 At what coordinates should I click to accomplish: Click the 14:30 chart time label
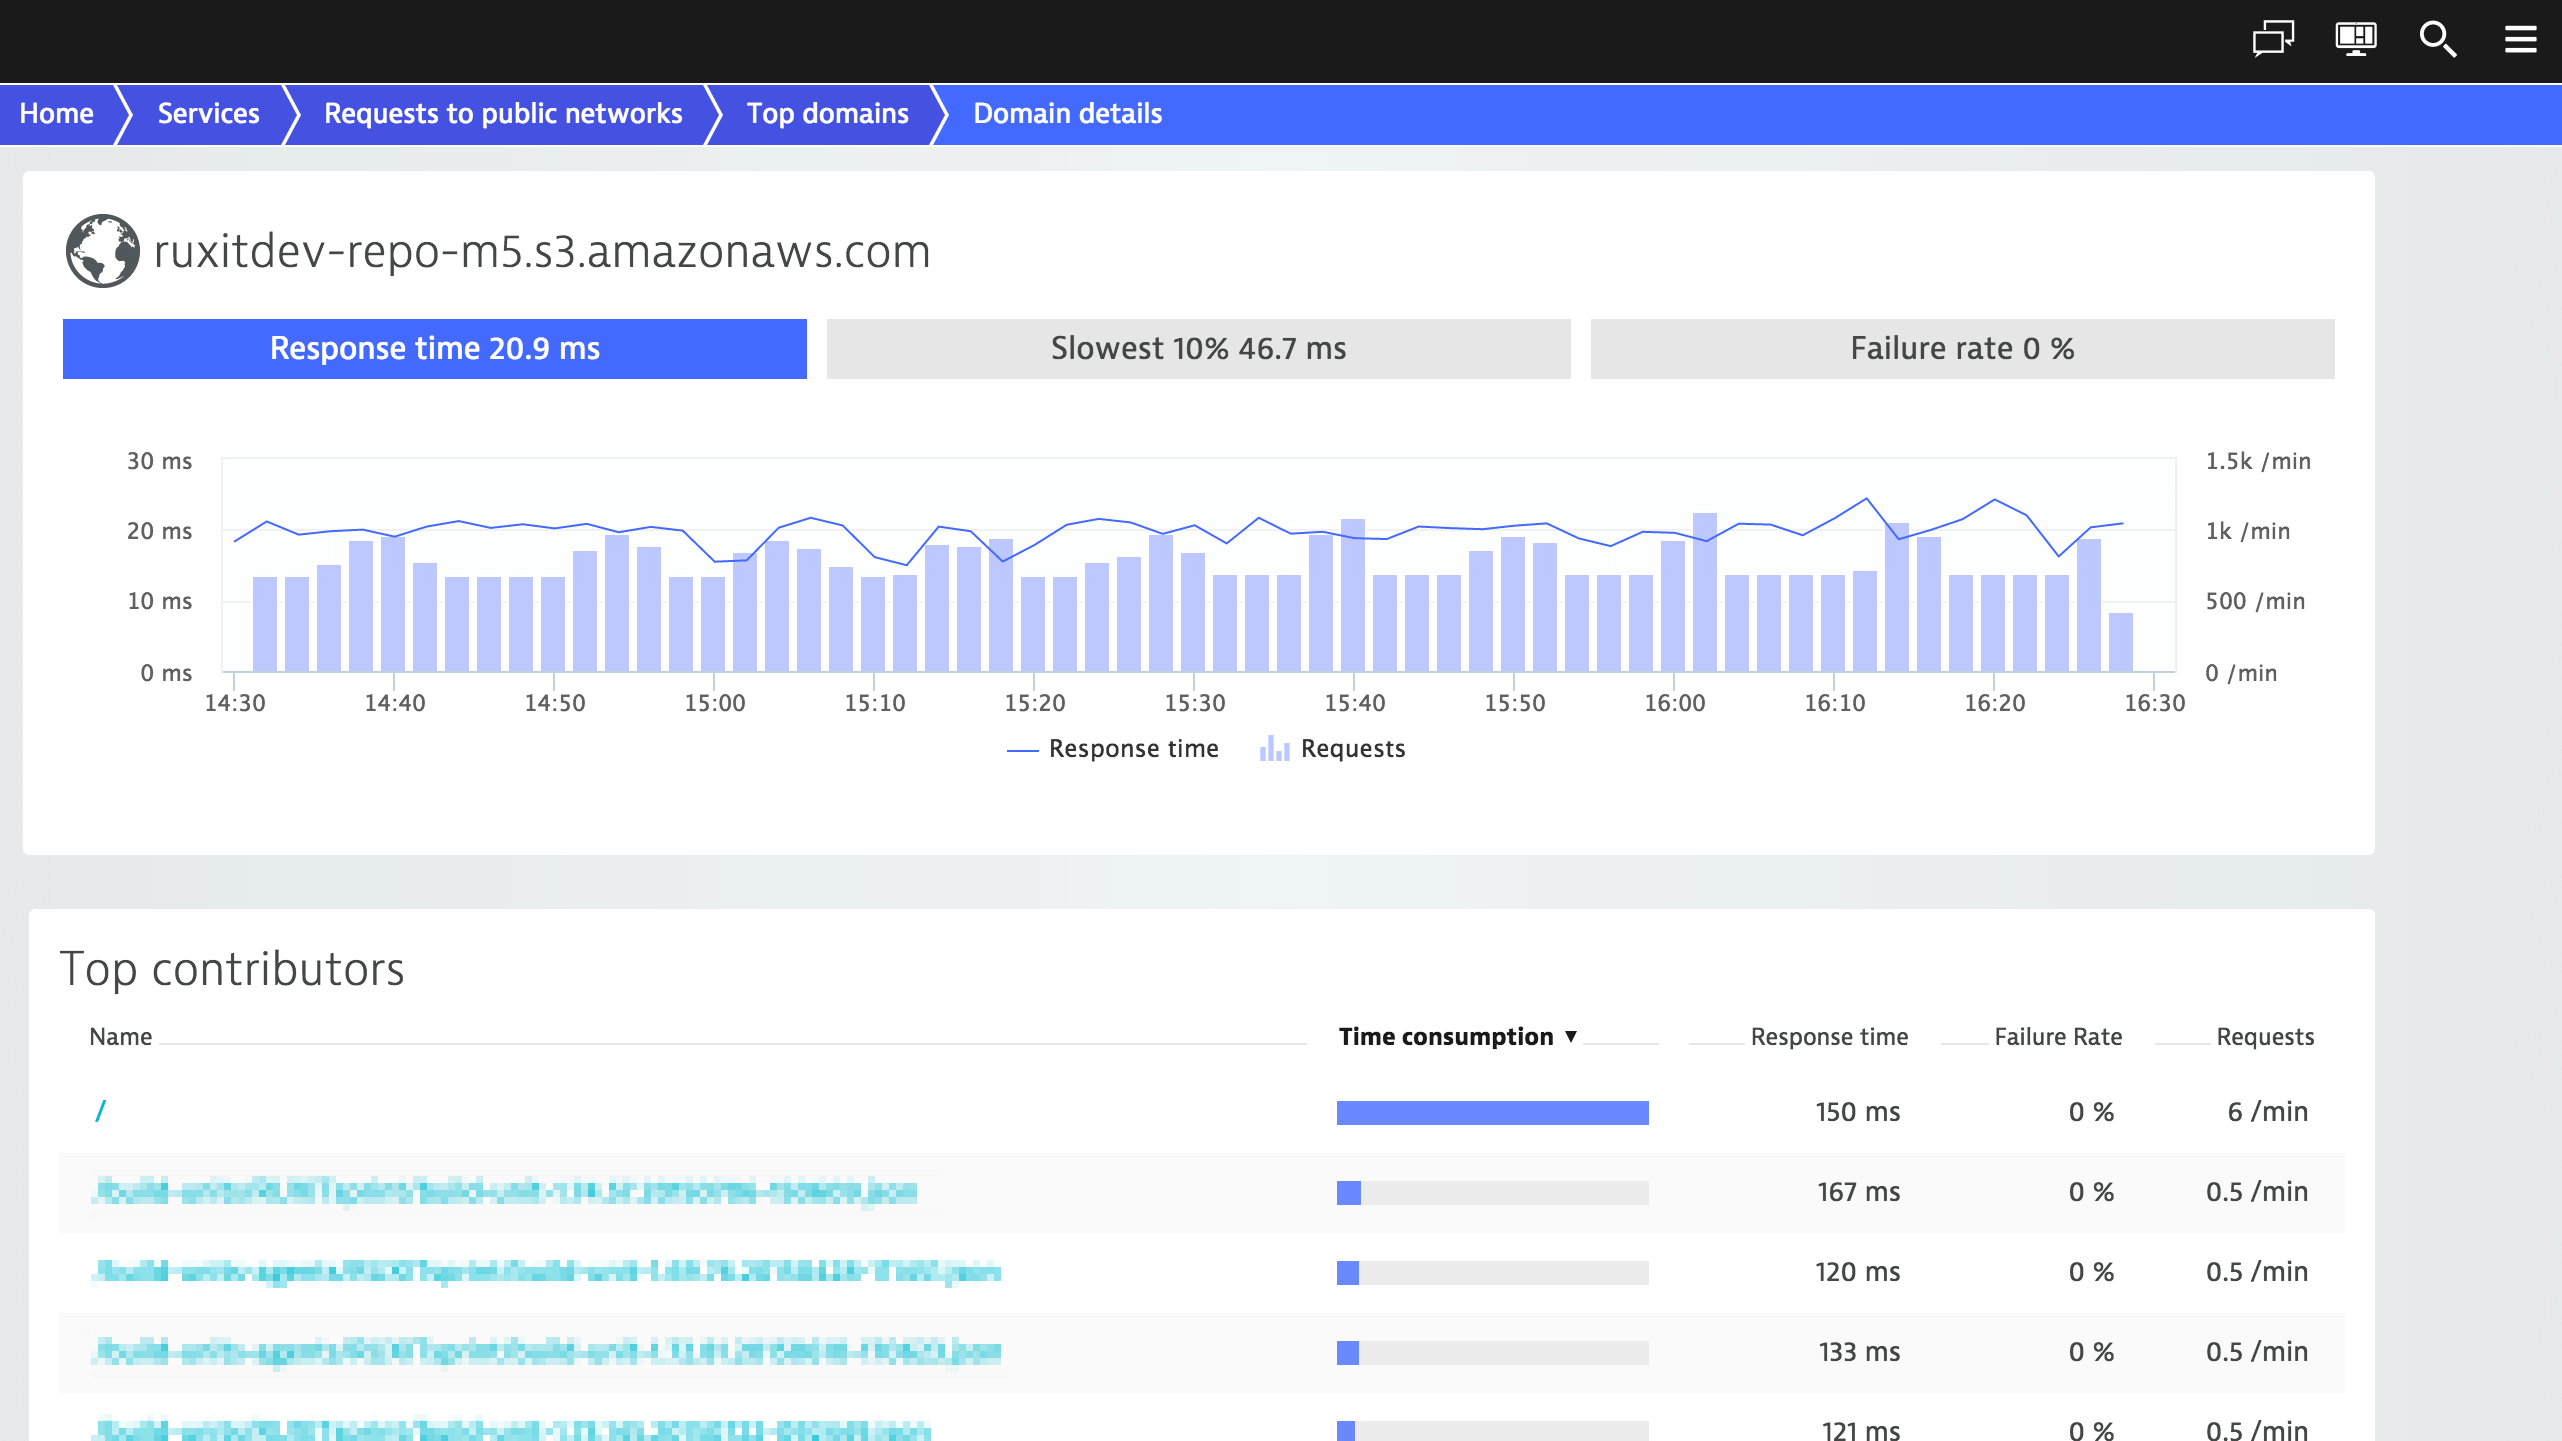click(235, 703)
